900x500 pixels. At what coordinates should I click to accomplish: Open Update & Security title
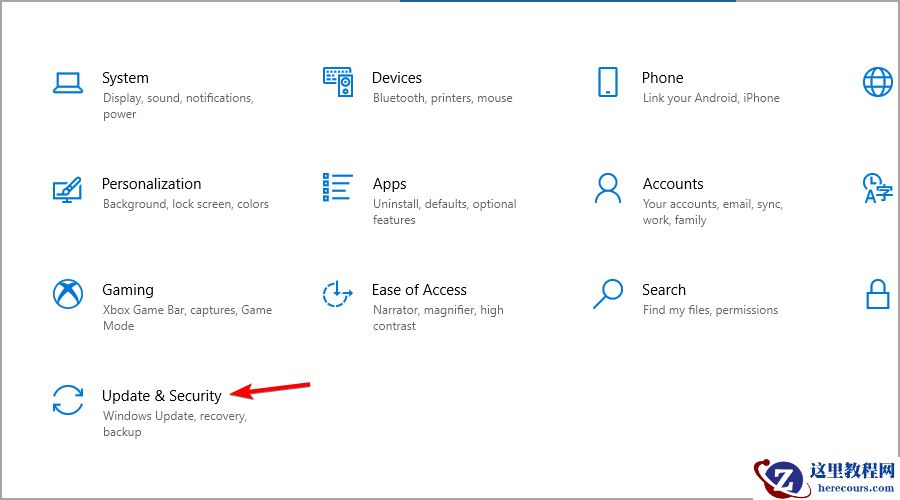coord(161,396)
